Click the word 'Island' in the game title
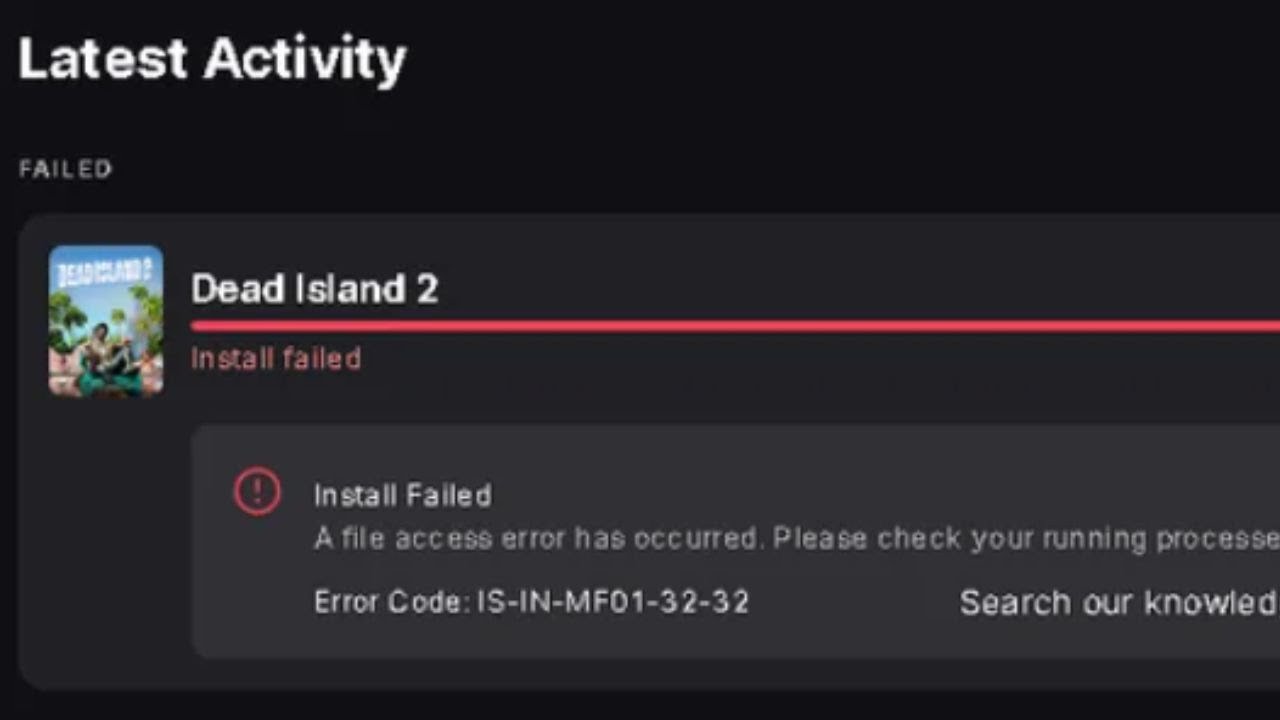This screenshot has width=1280, height=720. (350, 289)
